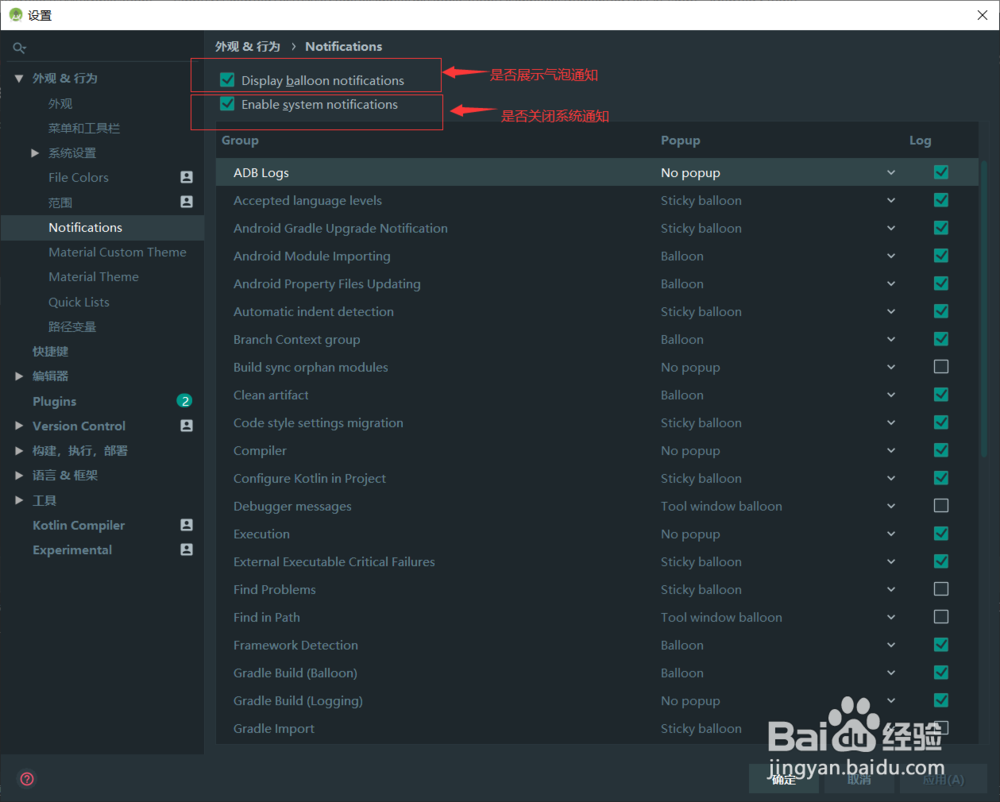The width and height of the screenshot is (1000, 802).
Task: Open Quick Lists settings page
Action: click(78, 302)
